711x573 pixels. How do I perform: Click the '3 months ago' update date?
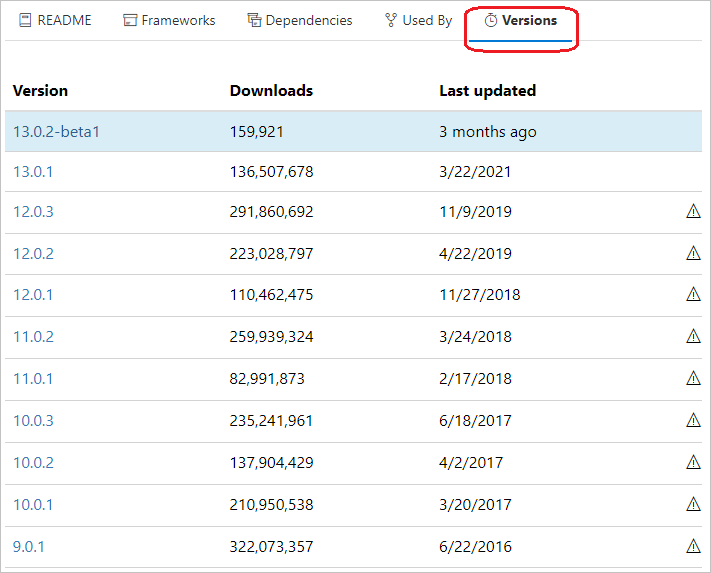[487, 132]
